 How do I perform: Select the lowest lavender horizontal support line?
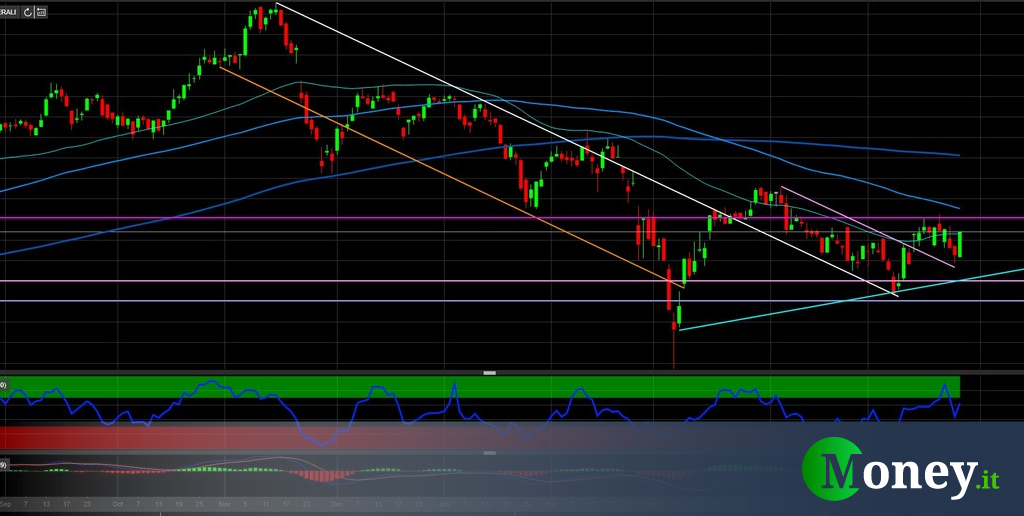click(x=300, y=301)
